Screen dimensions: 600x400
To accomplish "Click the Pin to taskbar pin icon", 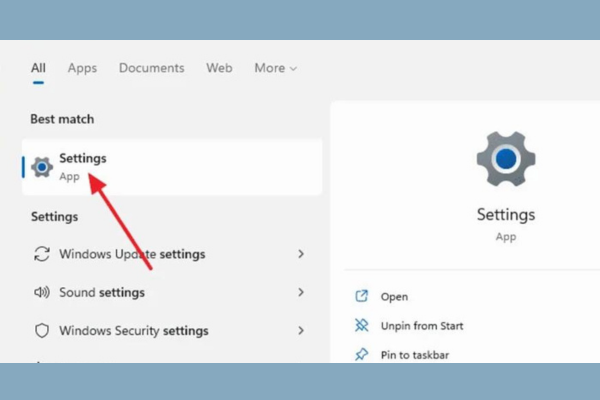I will coord(362,354).
